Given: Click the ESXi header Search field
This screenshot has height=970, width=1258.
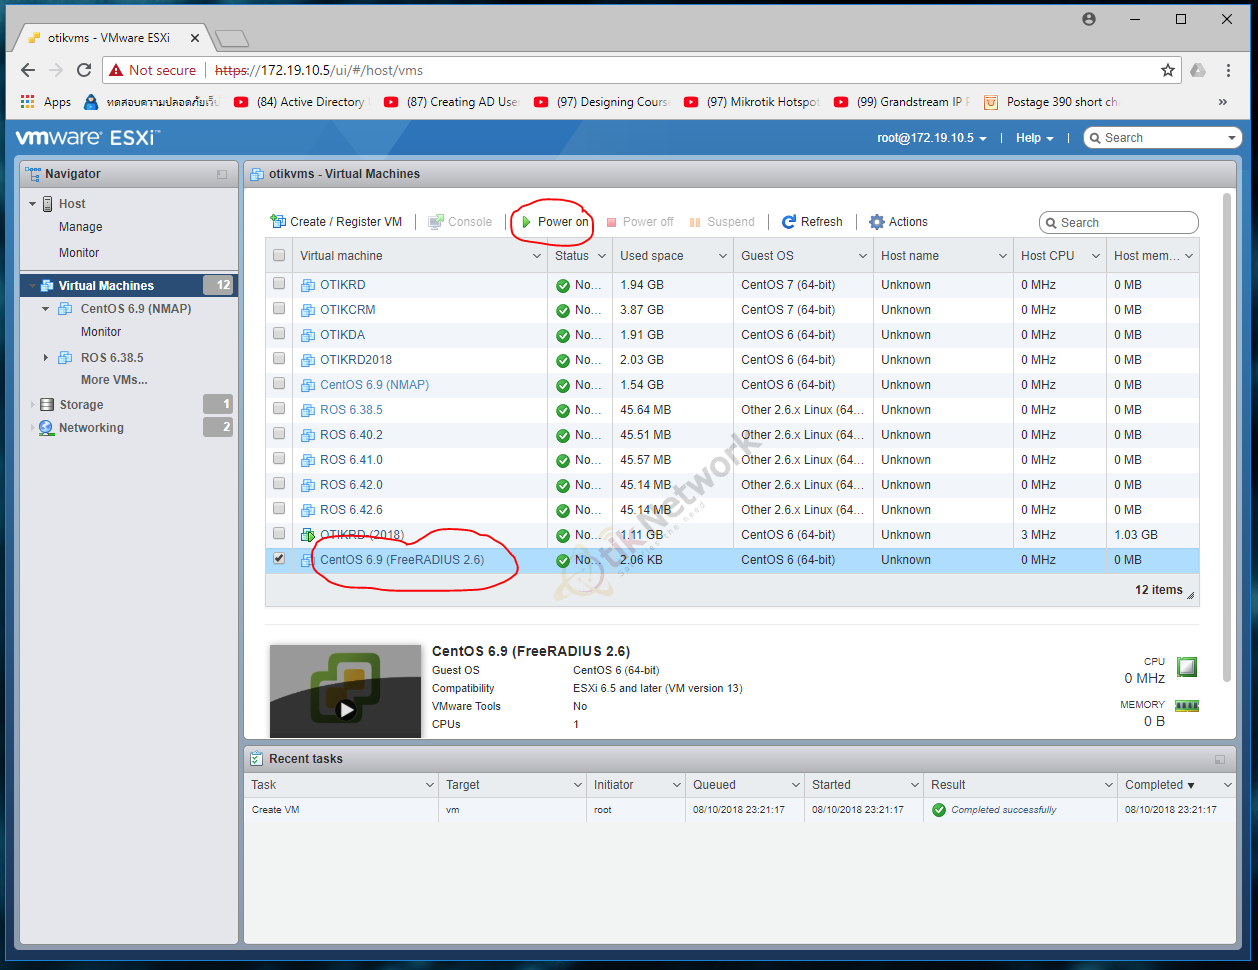Looking at the screenshot, I should (x=1163, y=138).
